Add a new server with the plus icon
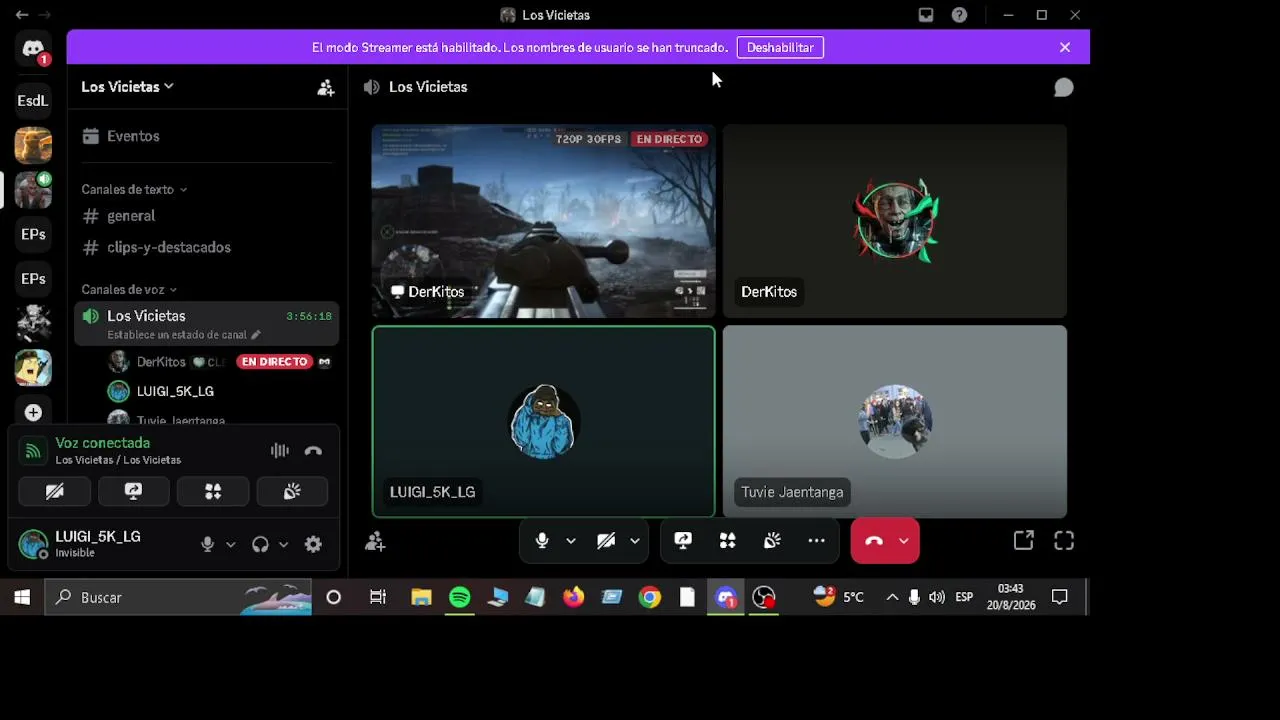1280x720 pixels. pyautogui.click(x=33, y=412)
